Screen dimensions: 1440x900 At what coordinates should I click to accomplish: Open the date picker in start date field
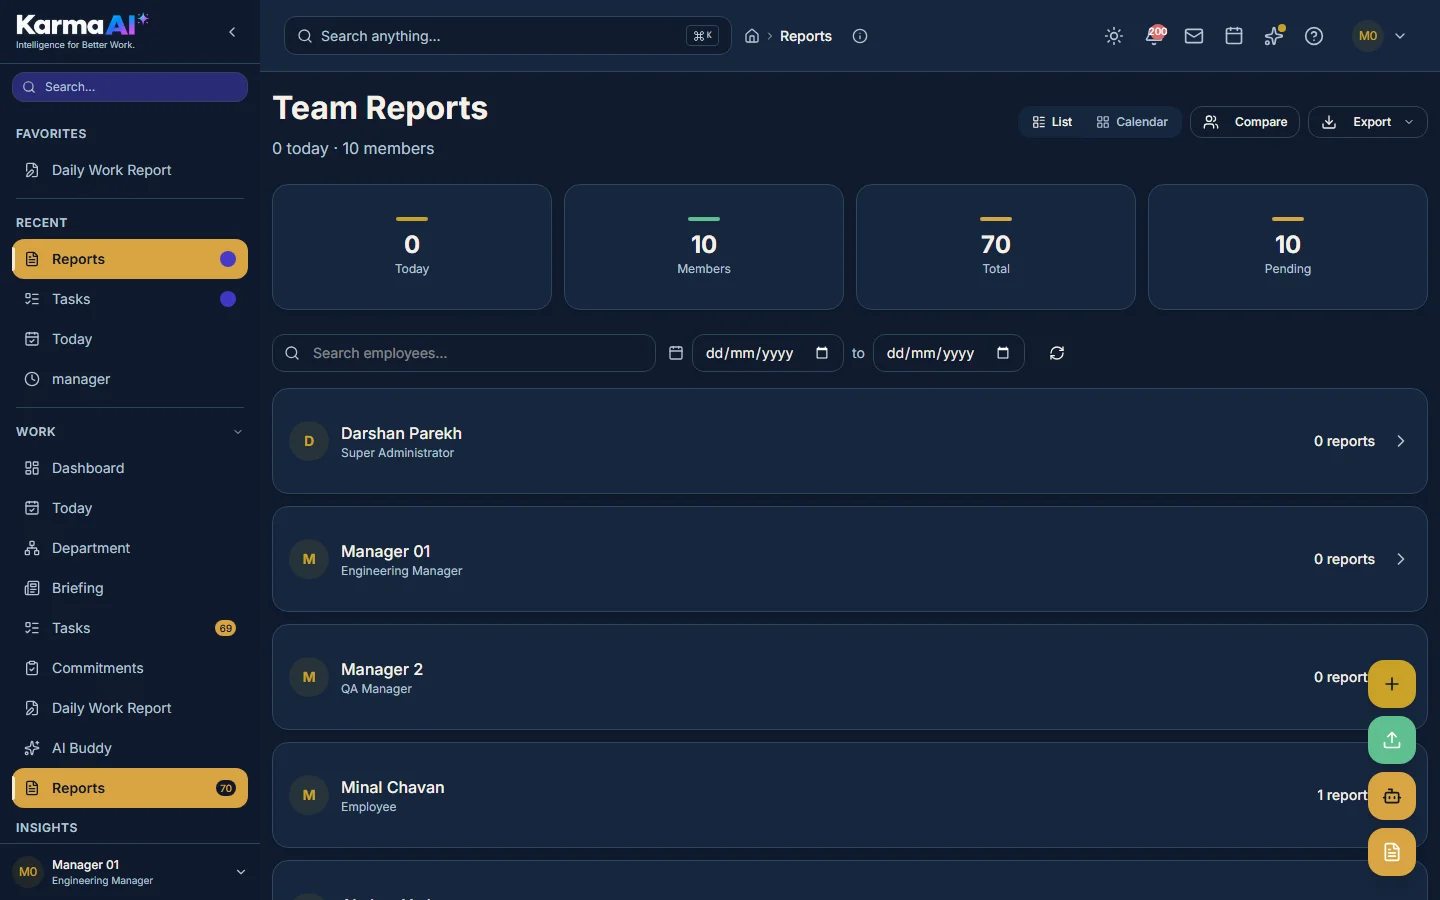point(822,353)
